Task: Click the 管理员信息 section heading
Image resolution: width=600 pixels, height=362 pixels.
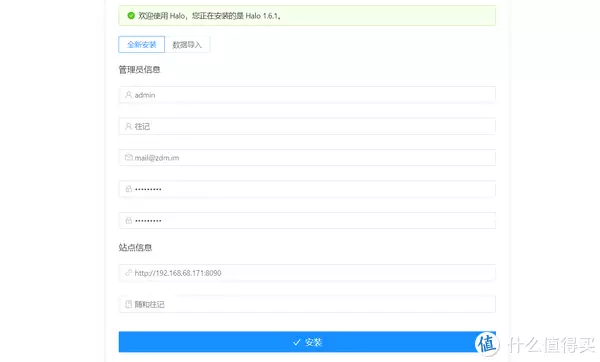Action: tap(139, 70)
